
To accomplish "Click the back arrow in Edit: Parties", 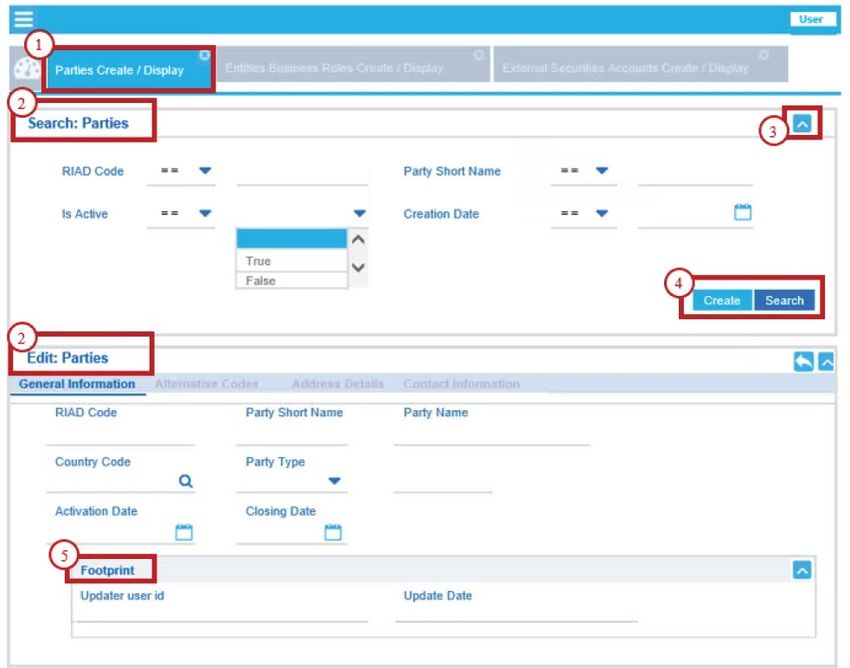I will 803,362.
